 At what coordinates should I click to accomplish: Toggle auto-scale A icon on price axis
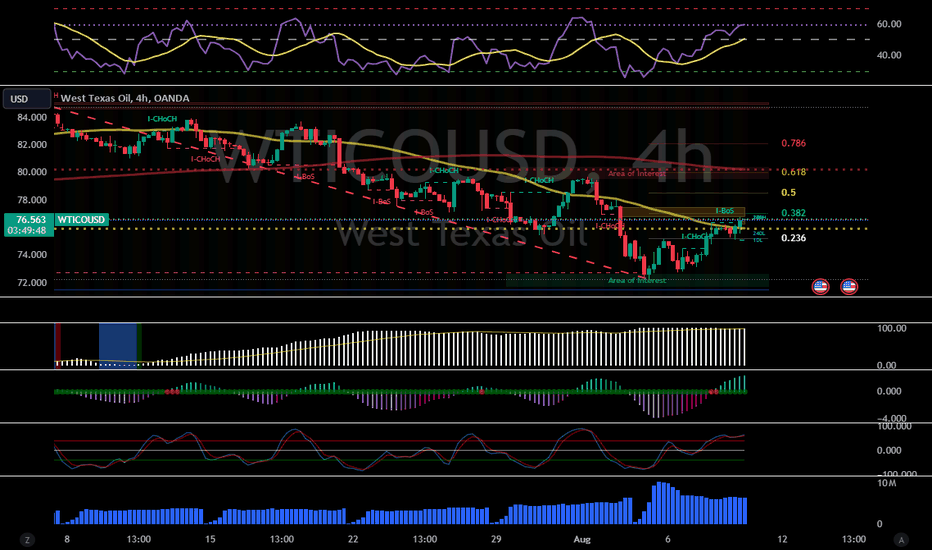[x=902, y=540]
